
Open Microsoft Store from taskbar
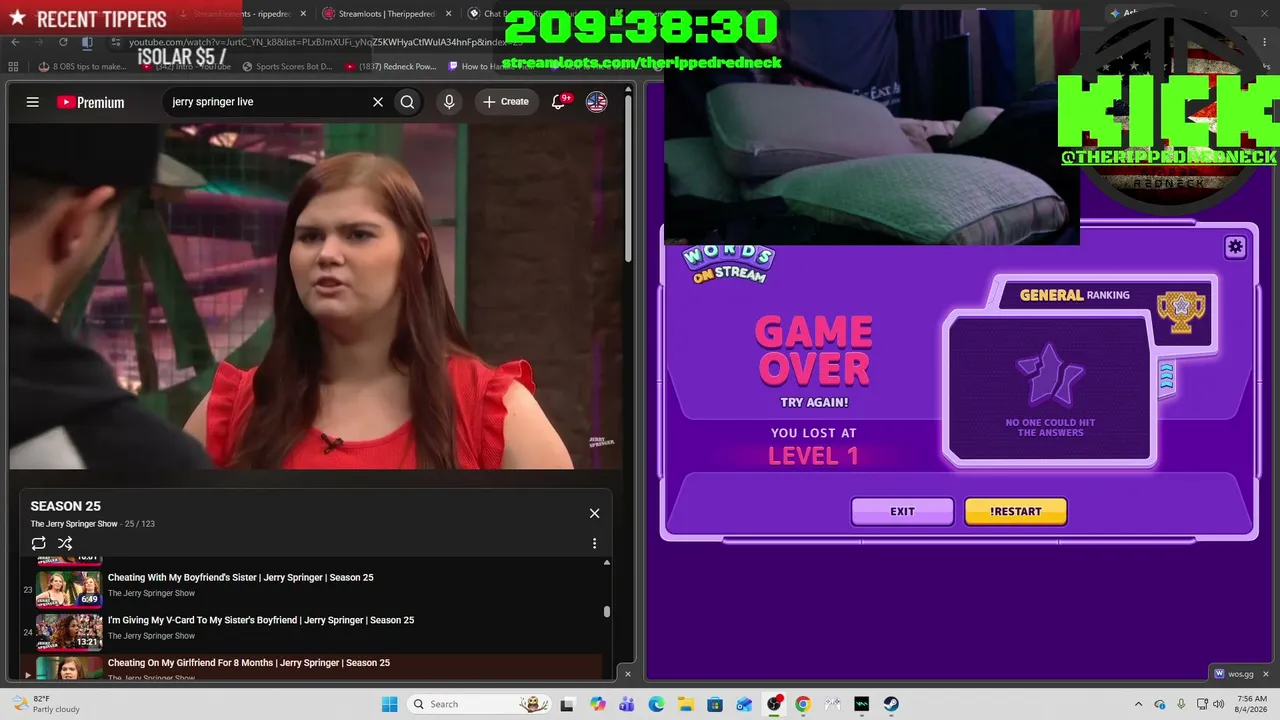(715, 704)
